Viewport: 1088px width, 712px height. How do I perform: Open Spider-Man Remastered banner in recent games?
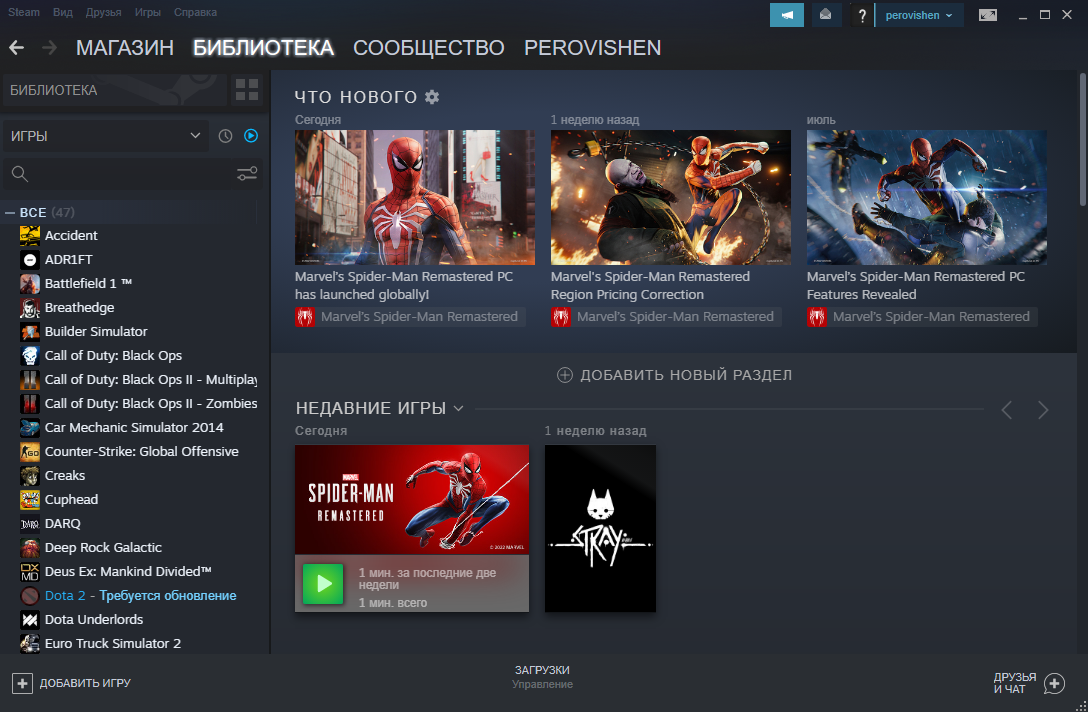click(x=411, y=500)
